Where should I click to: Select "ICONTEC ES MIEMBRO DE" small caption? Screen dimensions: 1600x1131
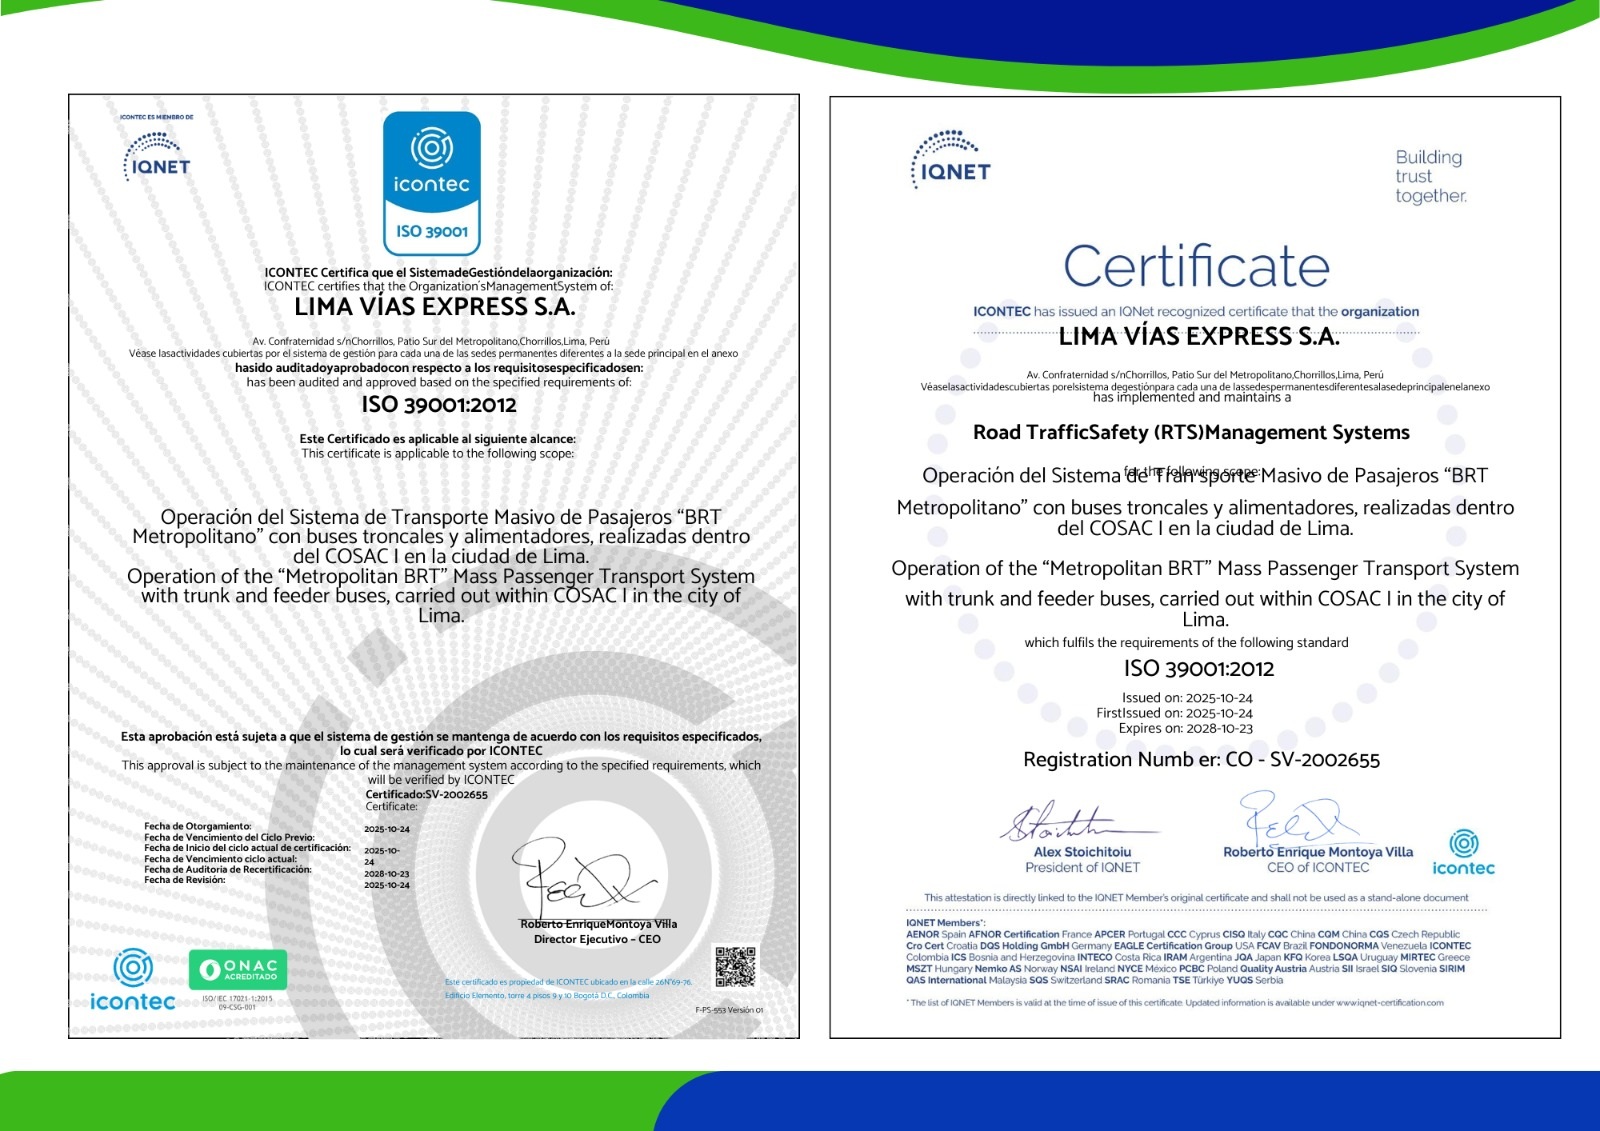157,117
